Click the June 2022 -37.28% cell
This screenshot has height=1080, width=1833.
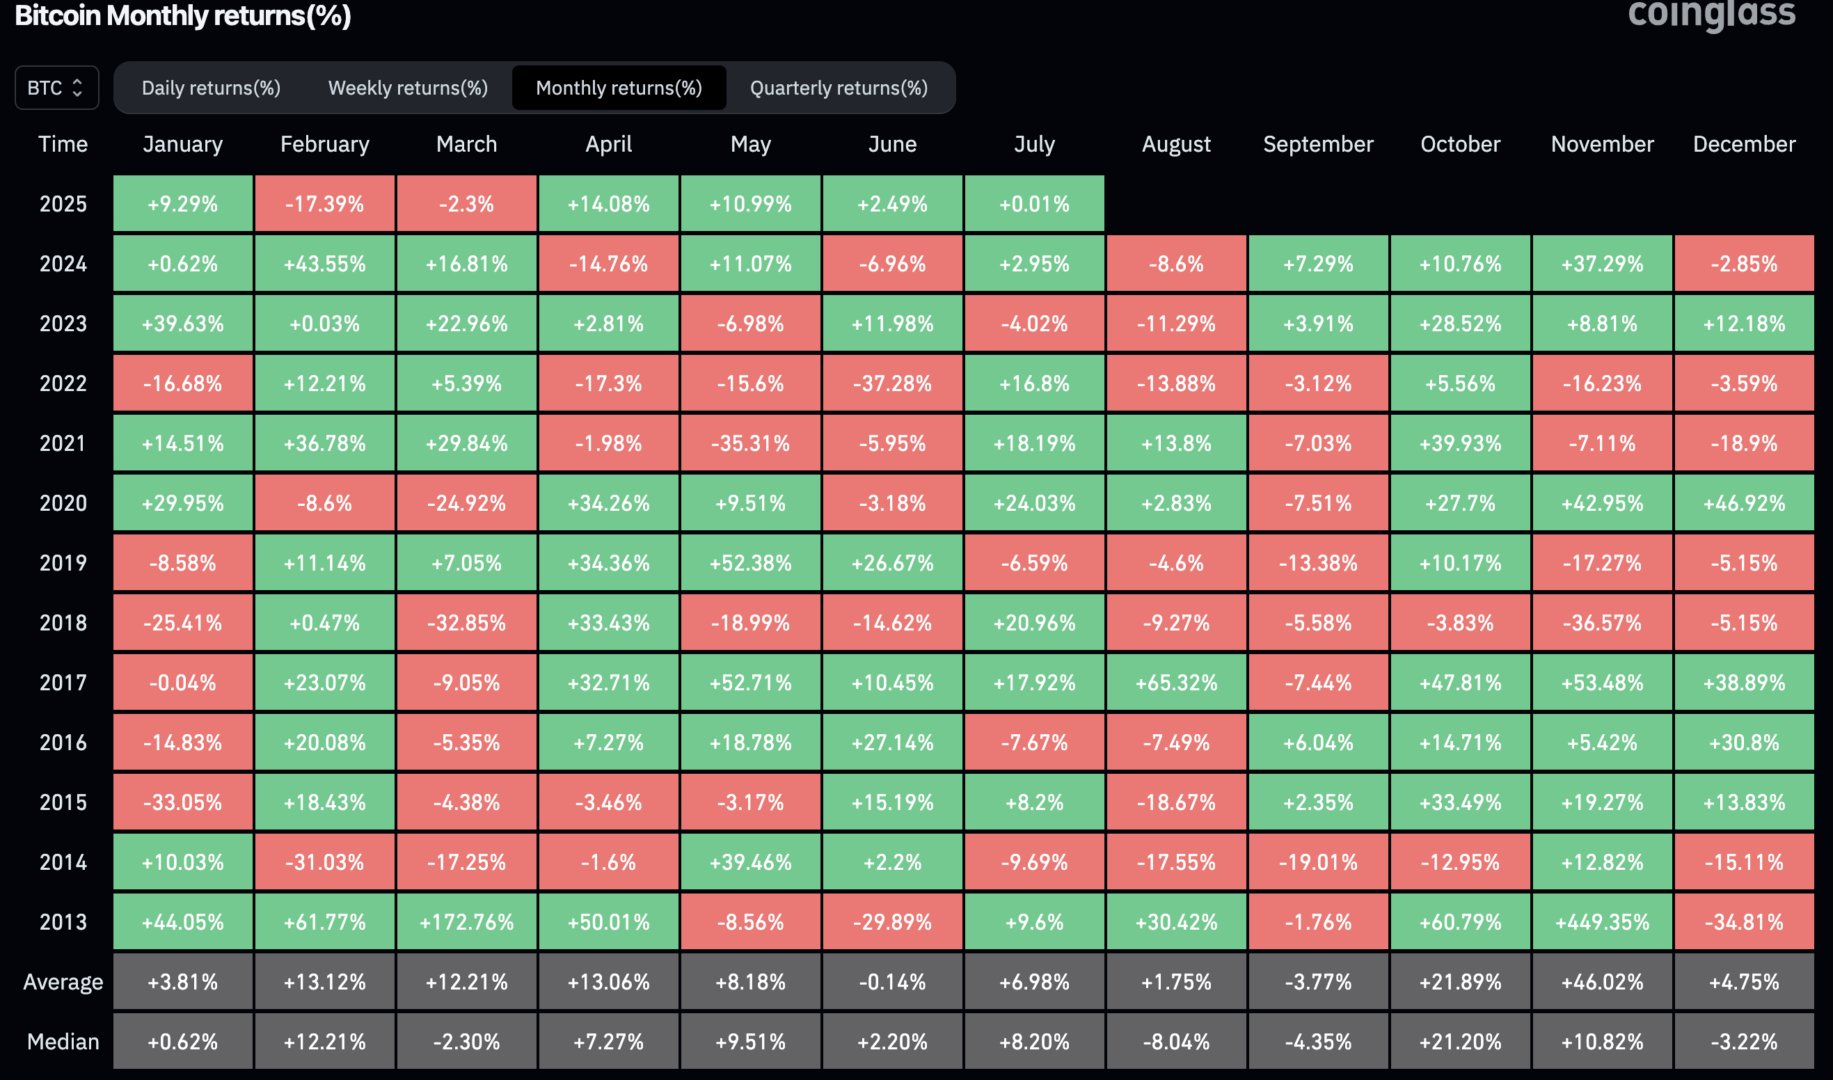click(892, 384)
